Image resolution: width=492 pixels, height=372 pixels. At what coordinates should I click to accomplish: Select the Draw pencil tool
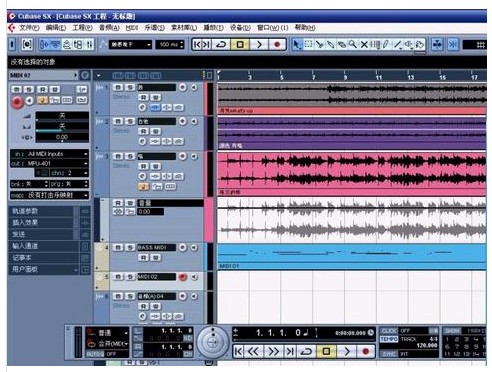coord(386,44)
